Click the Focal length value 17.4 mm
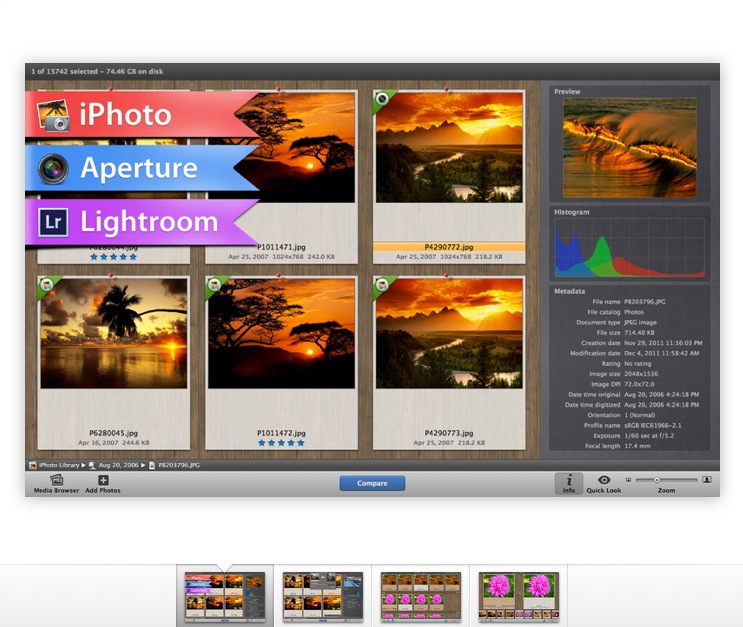 [637, 446]
